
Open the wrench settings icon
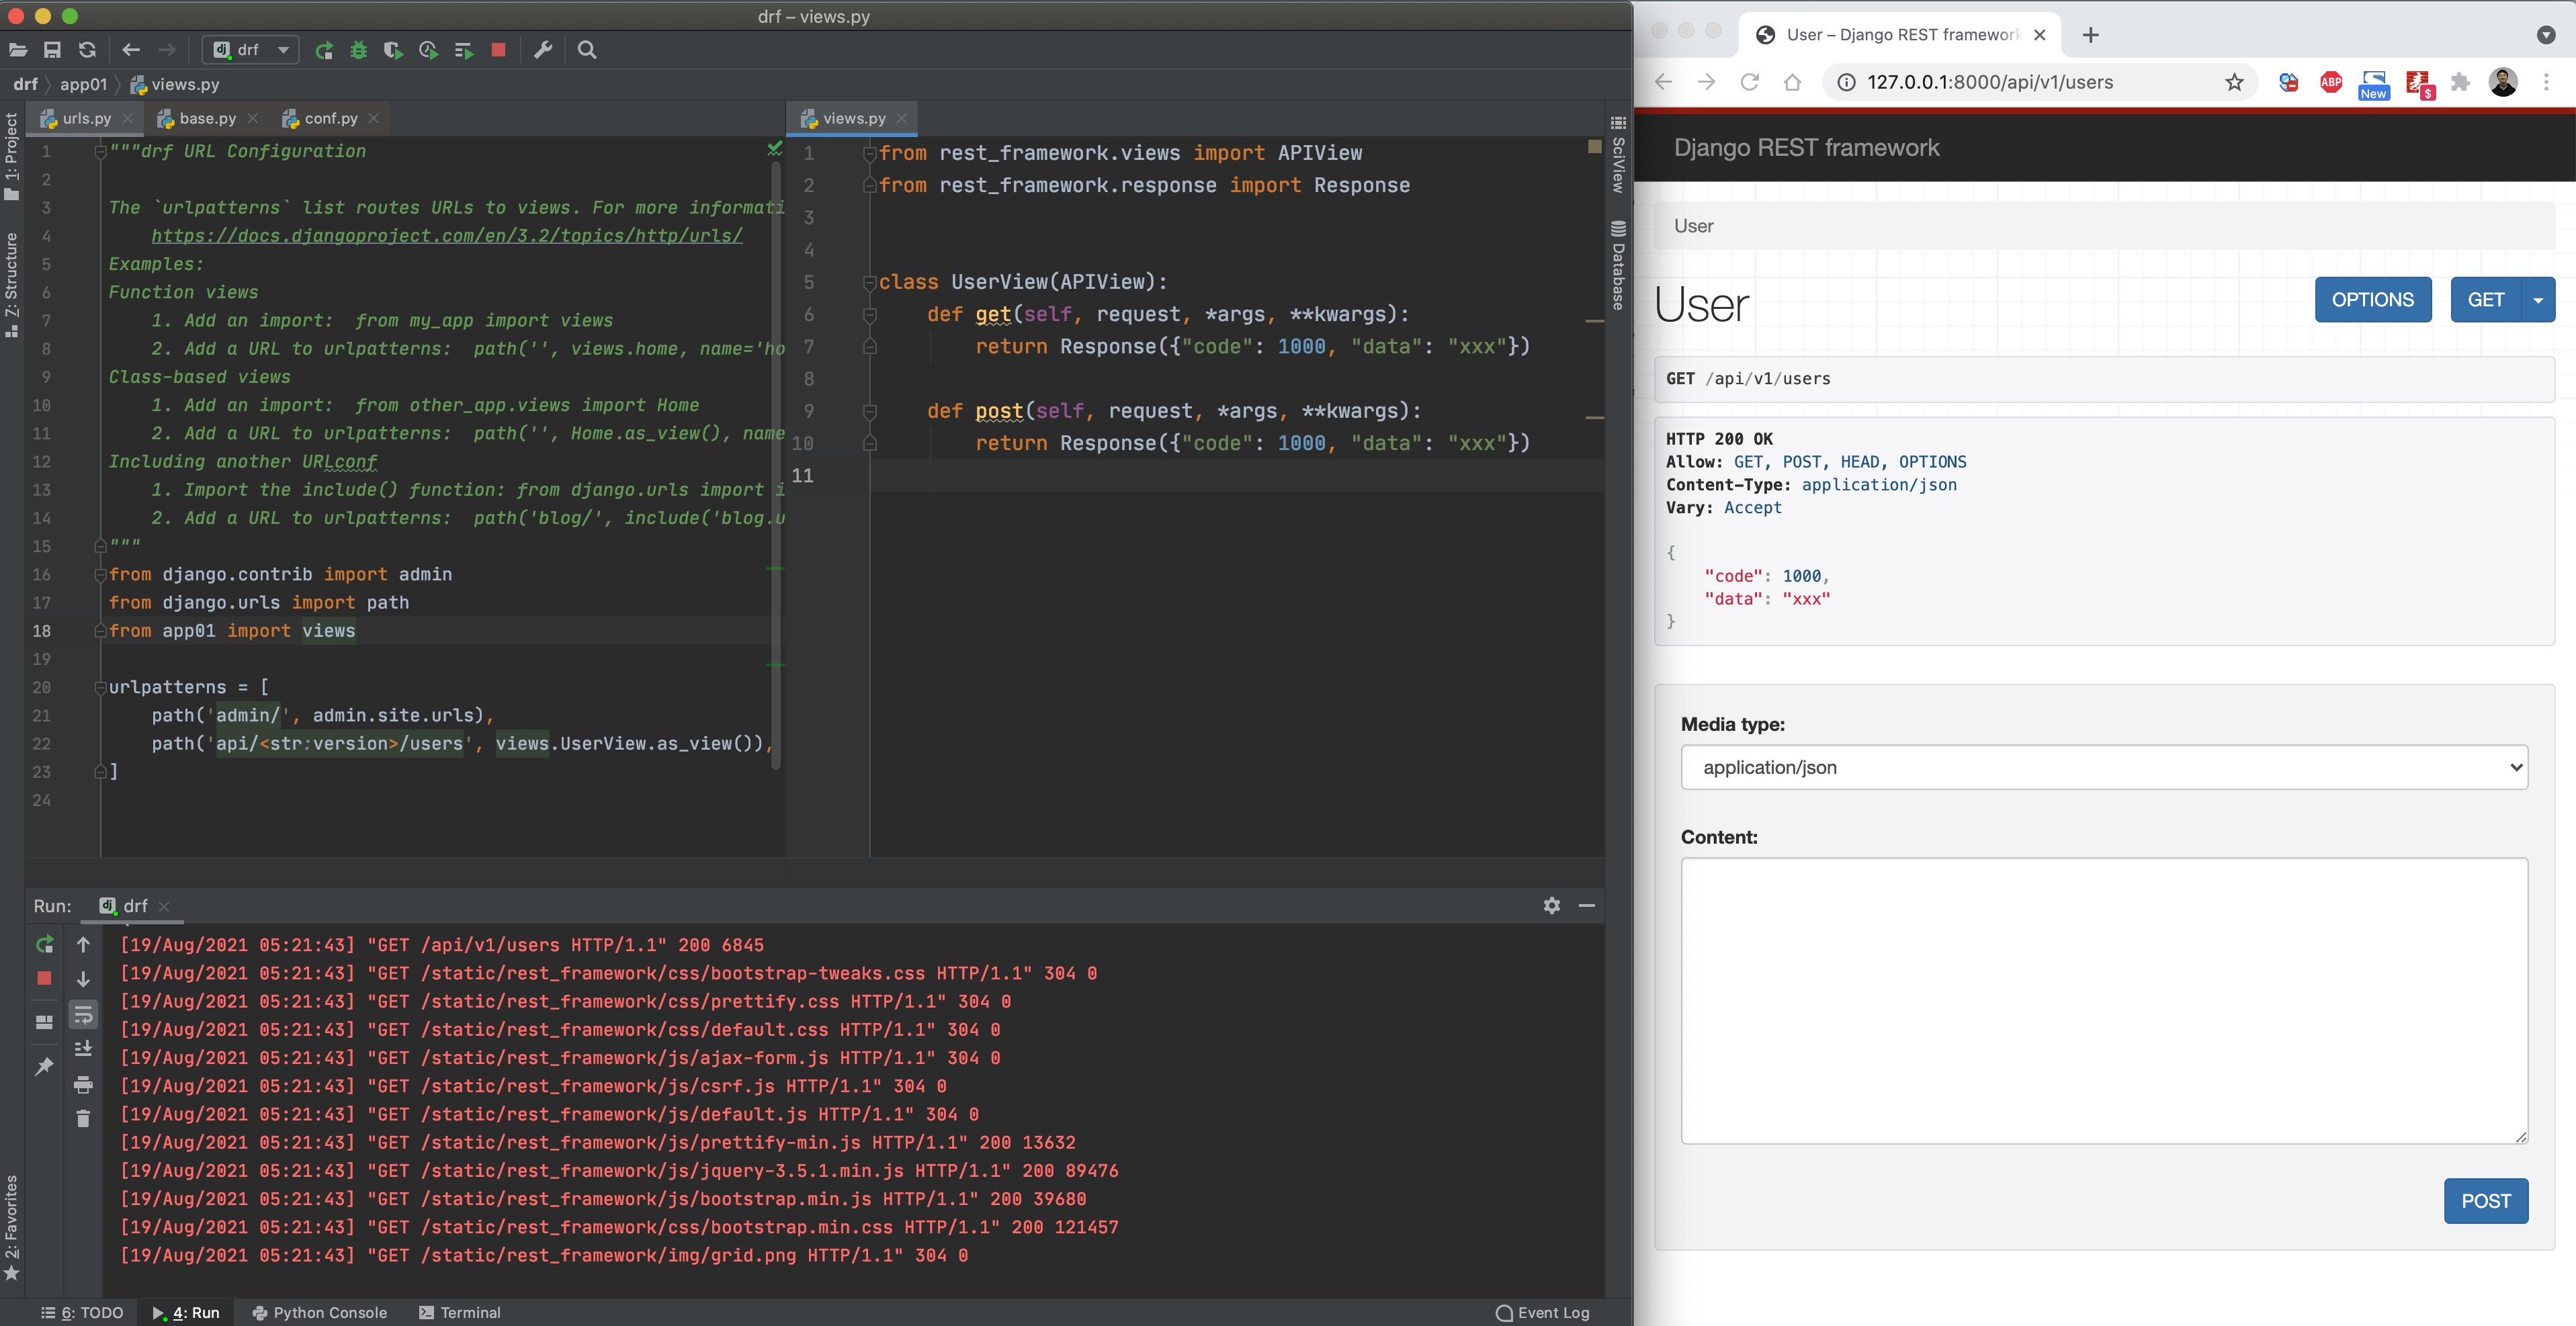(x=543, y=50)
